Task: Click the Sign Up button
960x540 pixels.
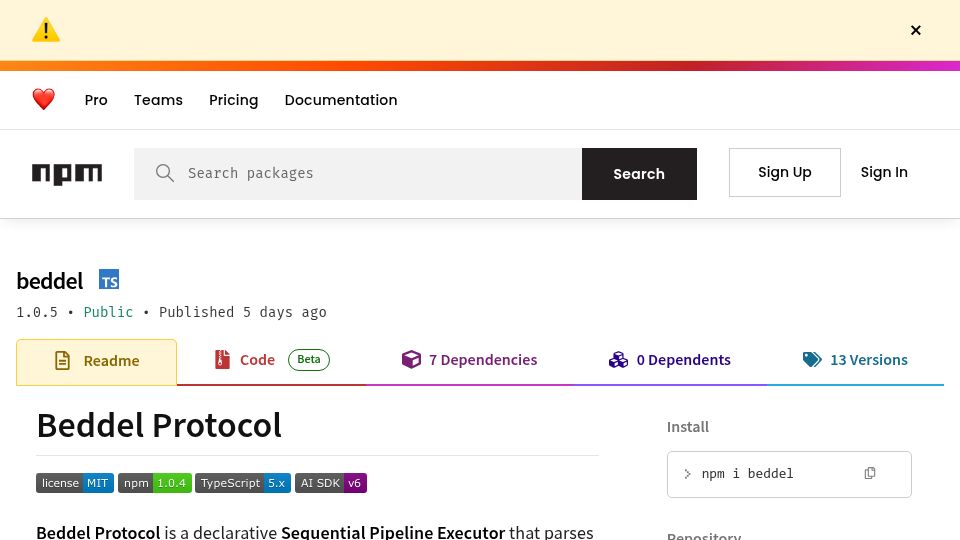Action: (x=784, y=173)
